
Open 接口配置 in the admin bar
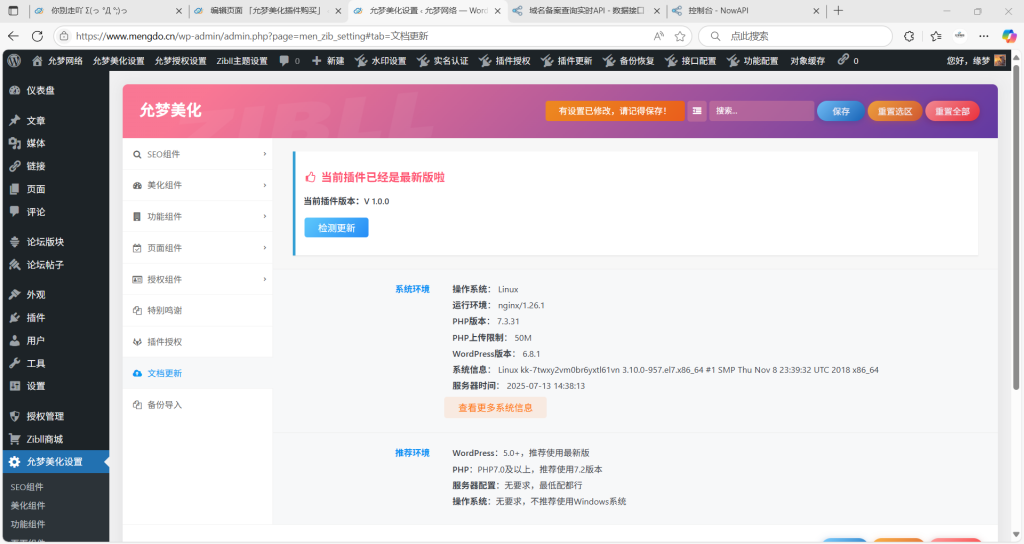point(691,61)
